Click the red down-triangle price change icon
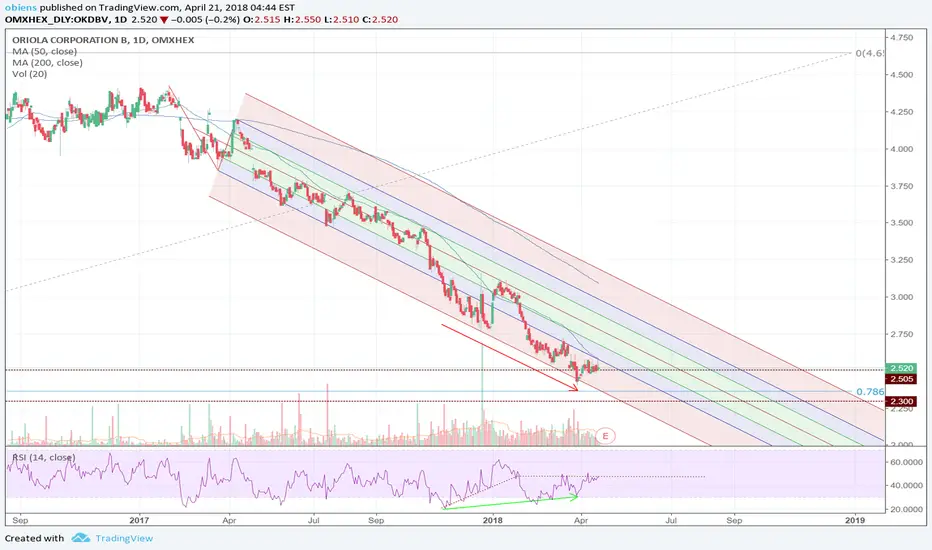 pos(163,20)
